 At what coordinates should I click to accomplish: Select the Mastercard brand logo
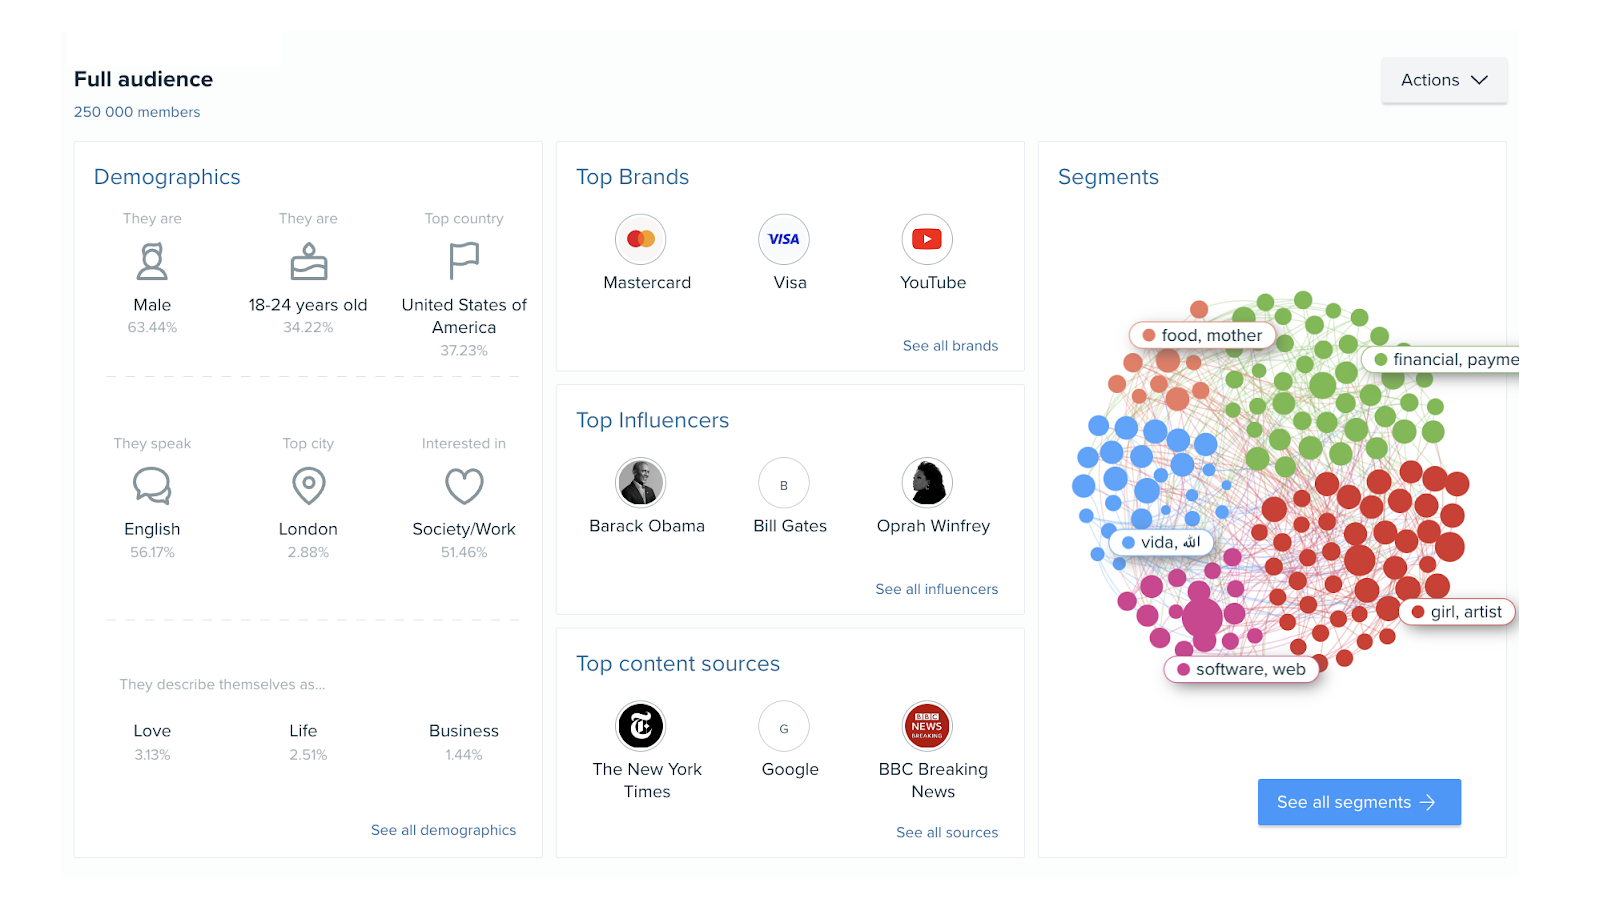pos(640,239)
